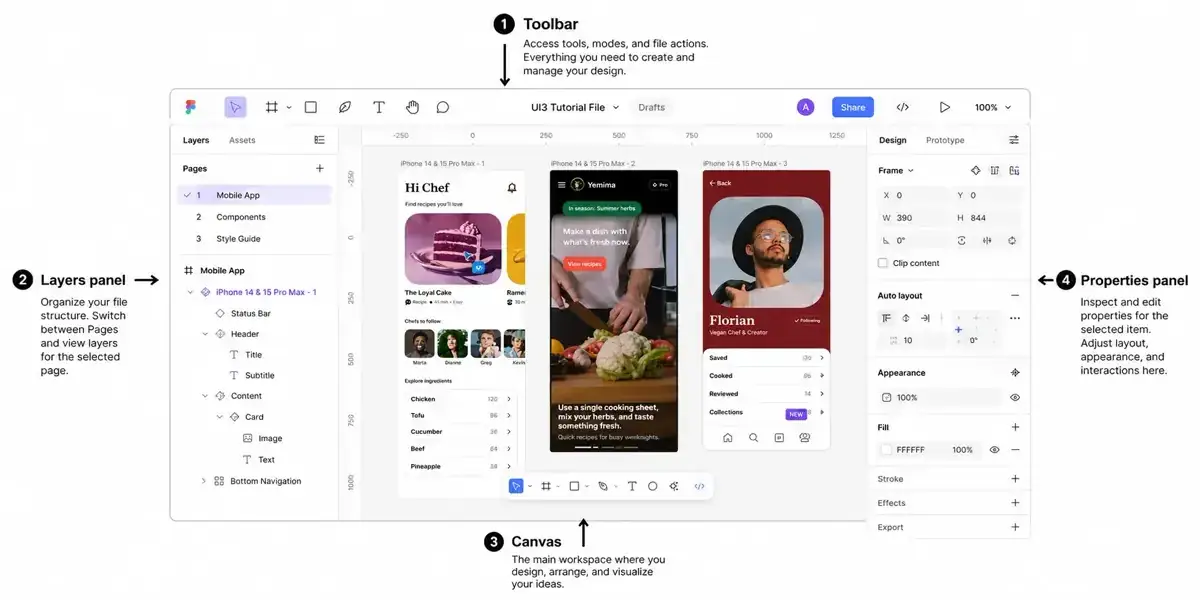
Task: Click the flip horizontal icon
Action: point(987,241)
